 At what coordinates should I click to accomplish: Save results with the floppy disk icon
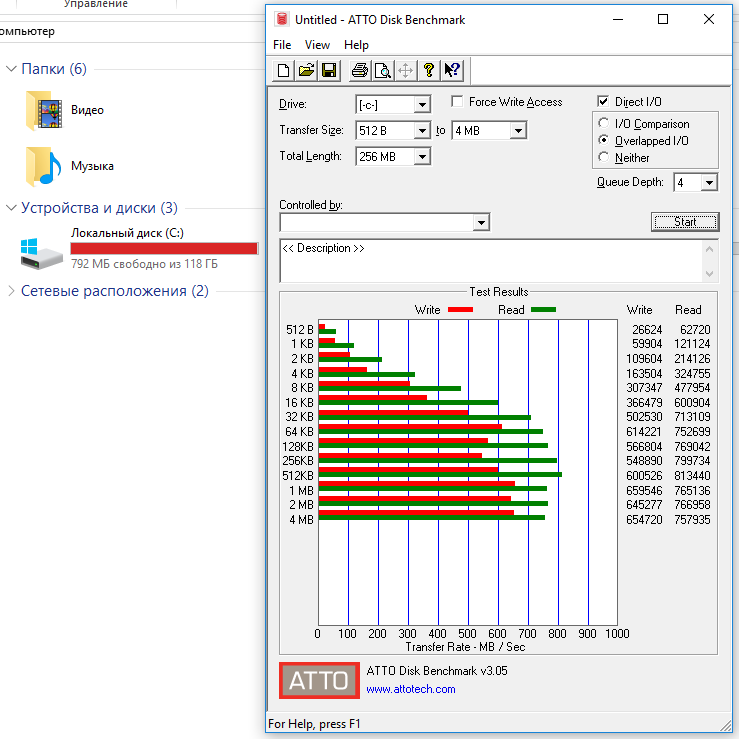331,70
